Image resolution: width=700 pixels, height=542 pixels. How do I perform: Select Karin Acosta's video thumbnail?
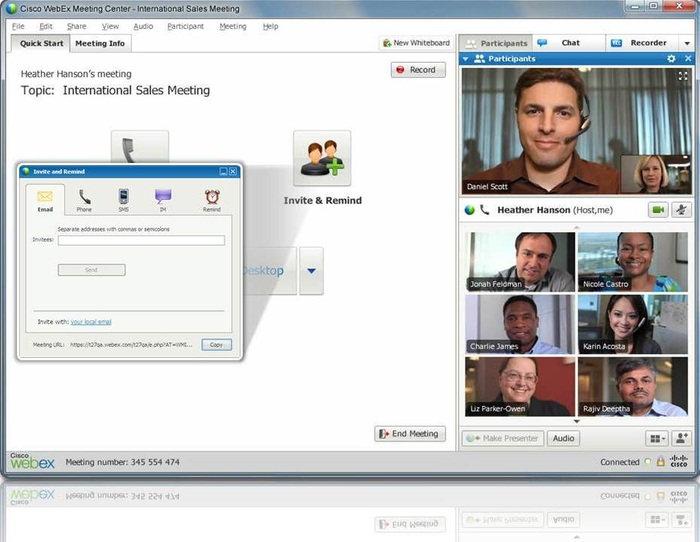coord(633,325)
